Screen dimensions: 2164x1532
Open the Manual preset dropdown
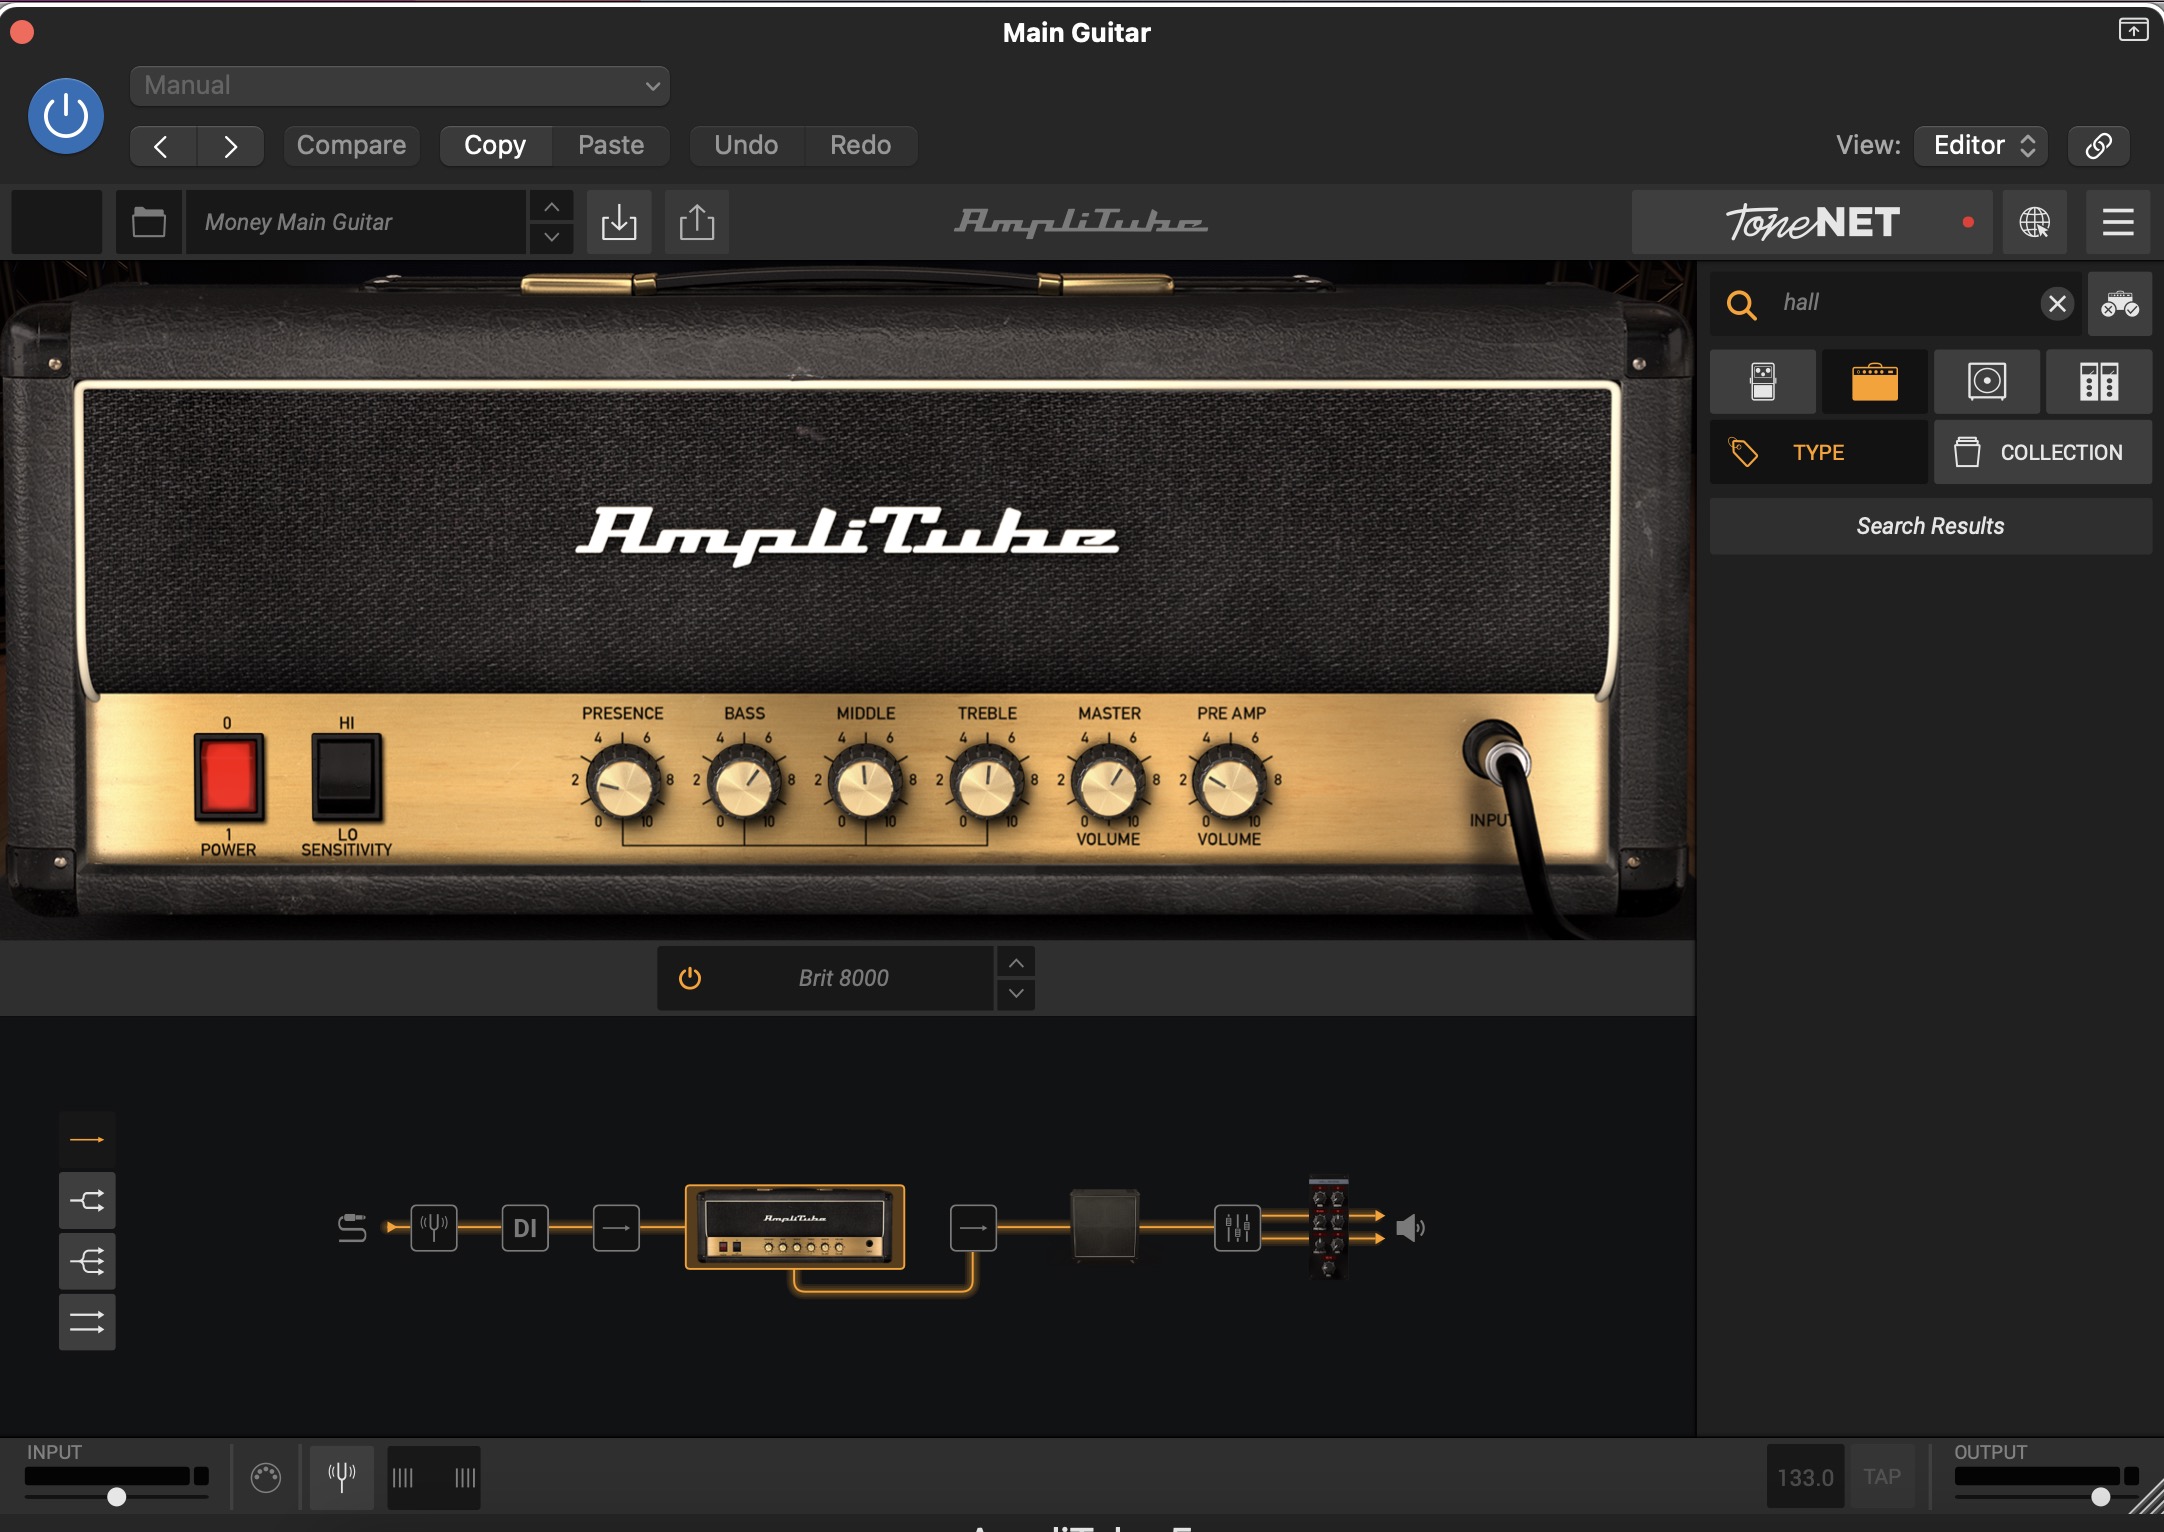(400, 85)
